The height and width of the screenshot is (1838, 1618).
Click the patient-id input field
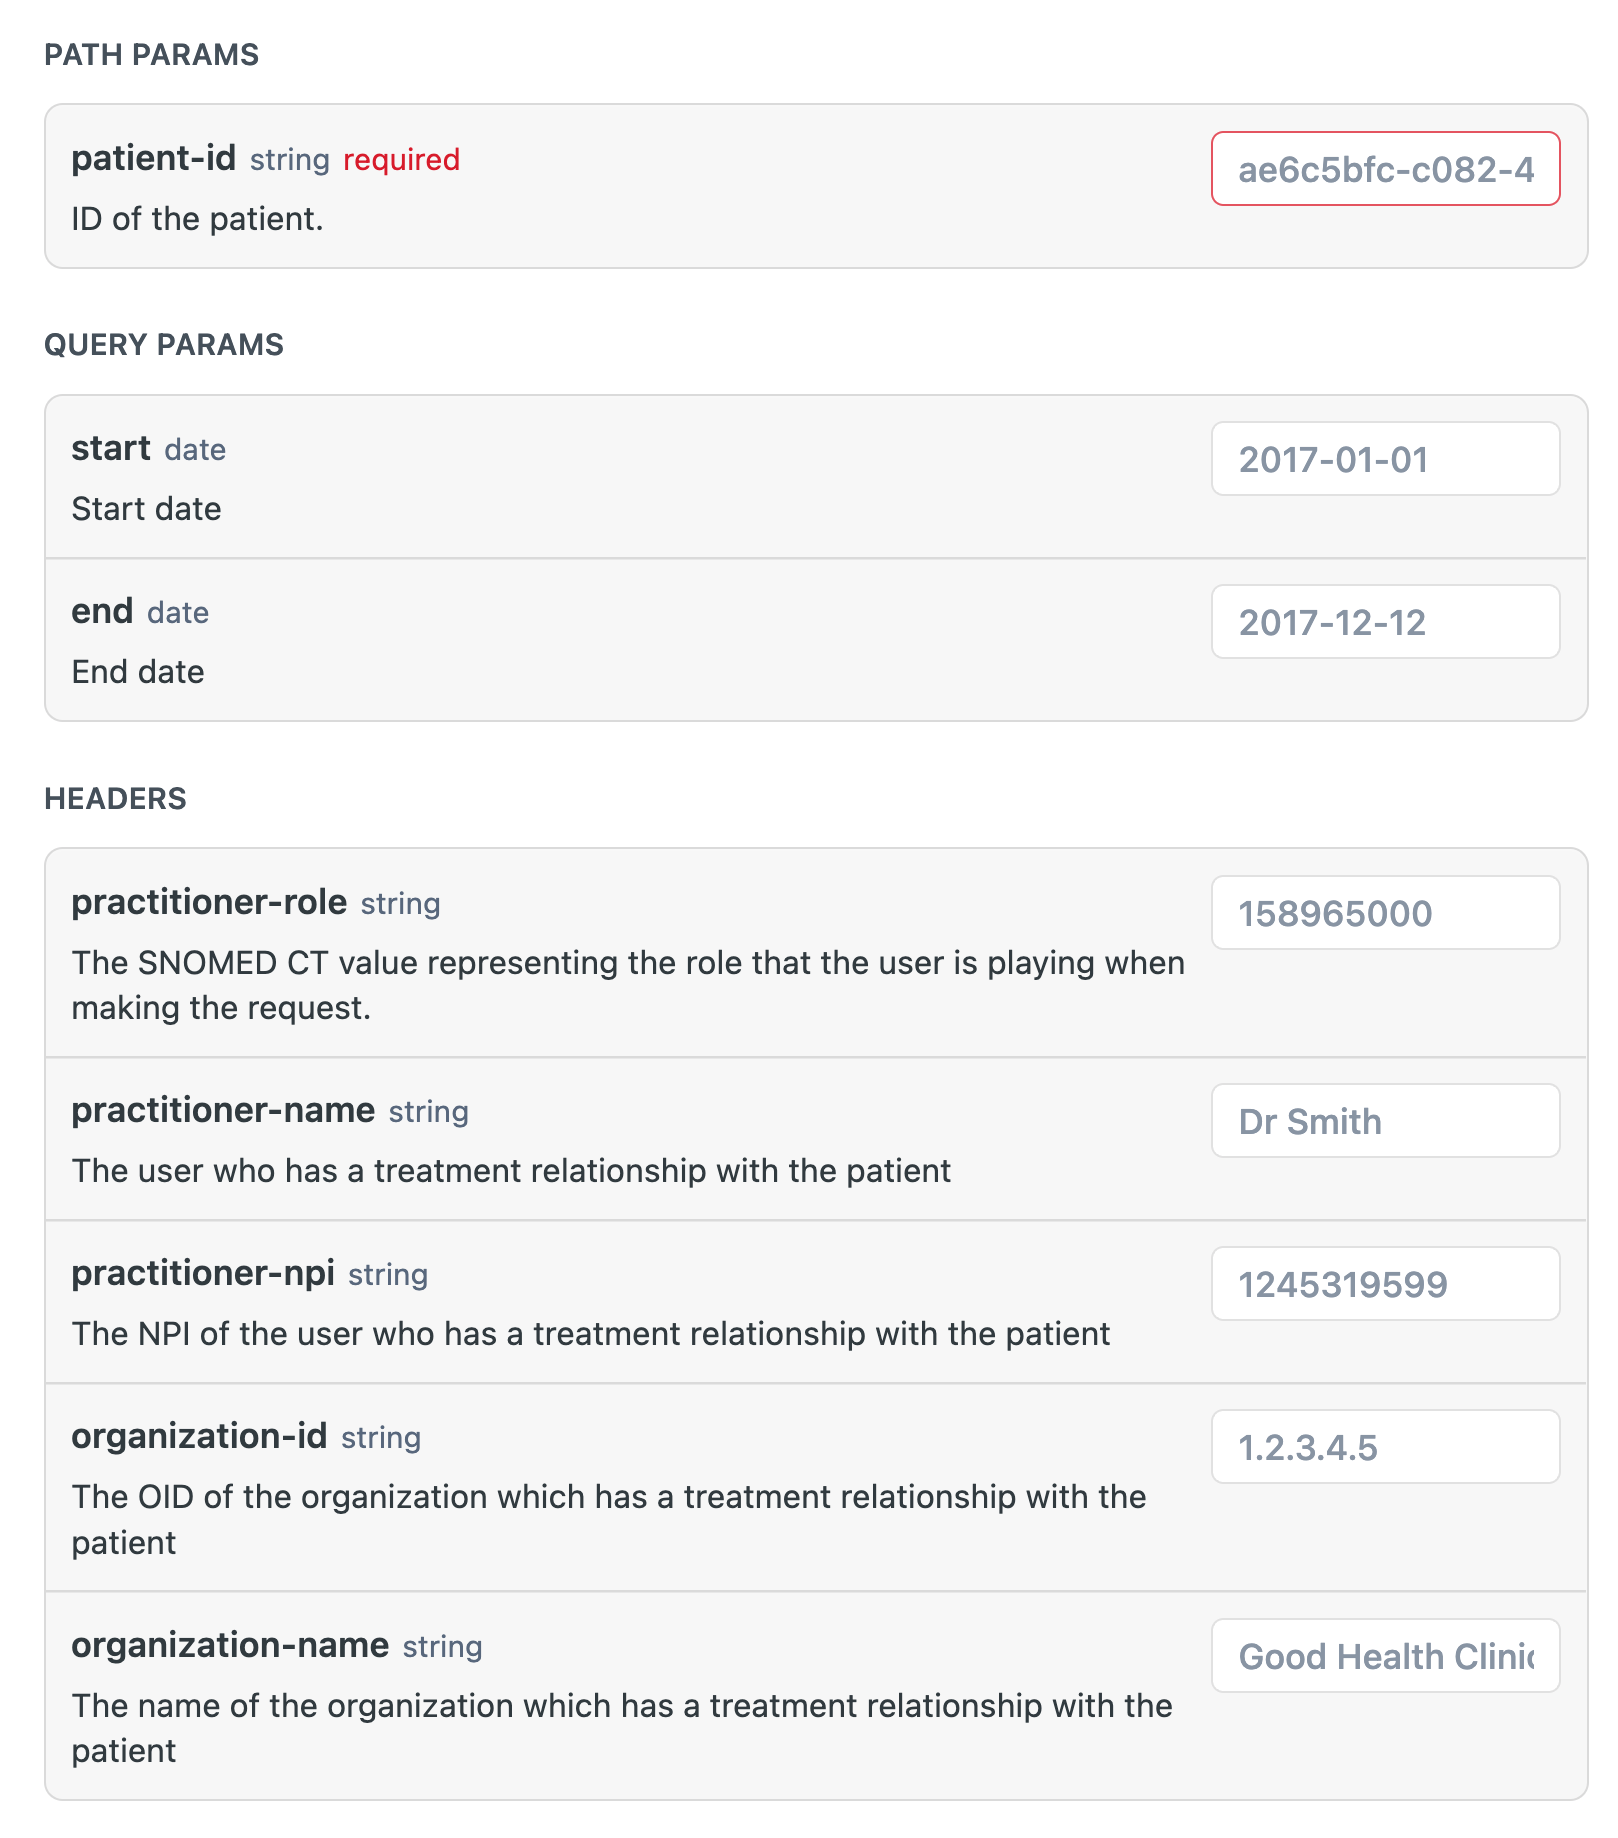click(1385, 169)
